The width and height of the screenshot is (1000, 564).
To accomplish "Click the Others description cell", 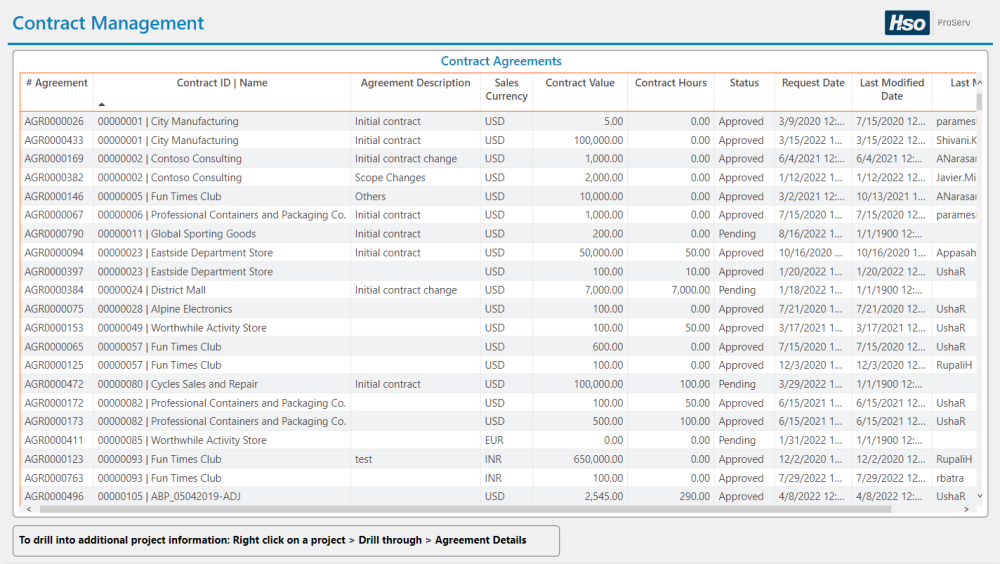I will tap(371, 197).
